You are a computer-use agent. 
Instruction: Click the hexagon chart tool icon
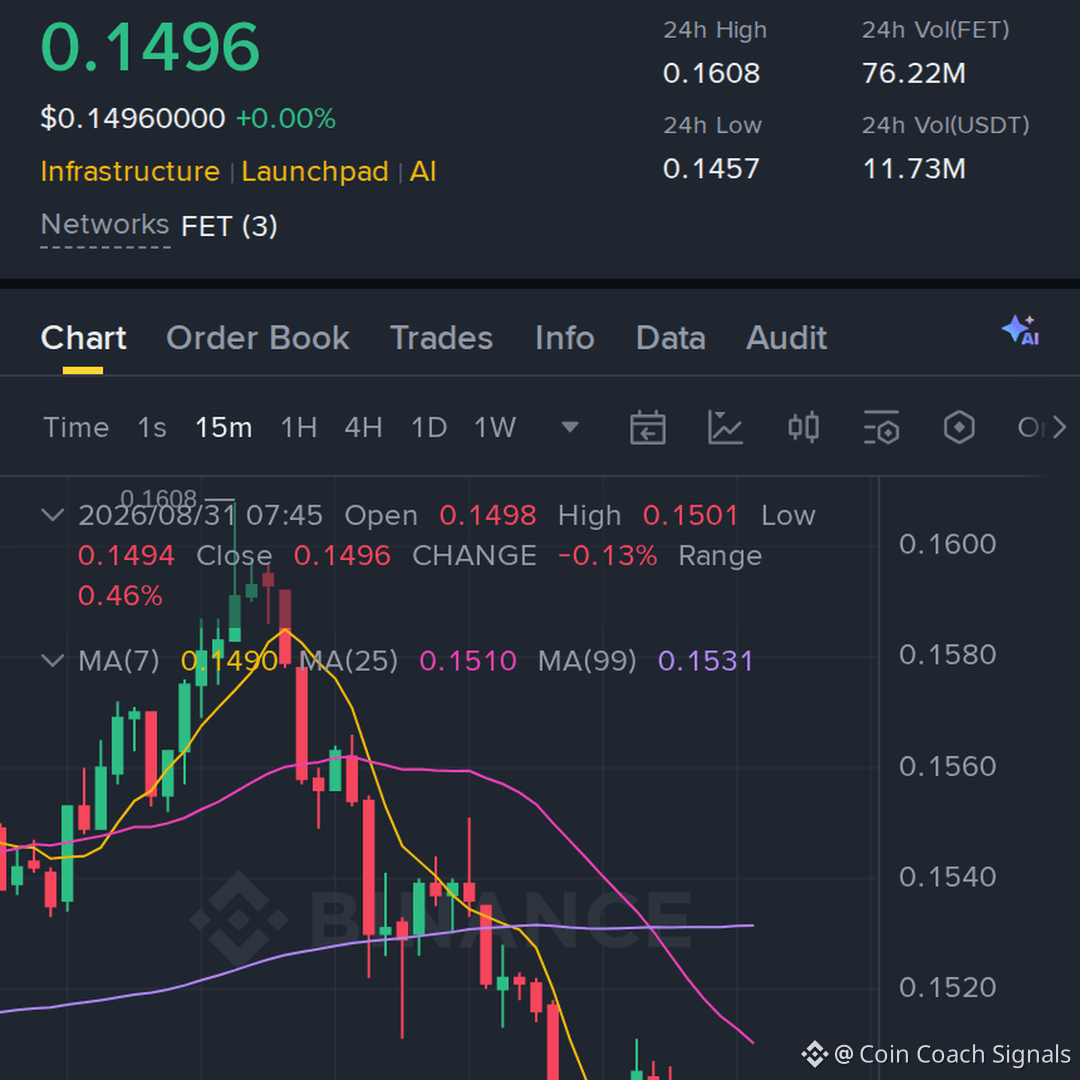959,428
